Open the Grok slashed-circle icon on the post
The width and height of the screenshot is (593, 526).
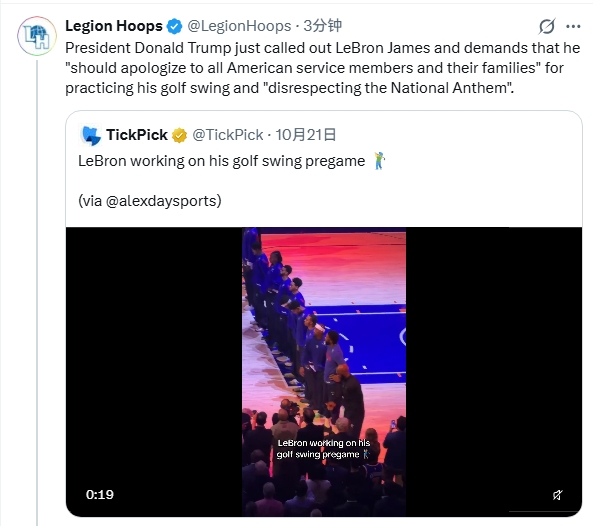tap(547, 26)
